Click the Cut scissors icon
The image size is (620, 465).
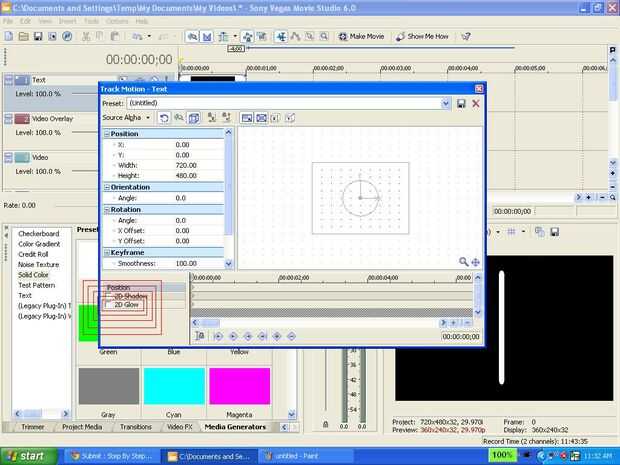[86, 36]
